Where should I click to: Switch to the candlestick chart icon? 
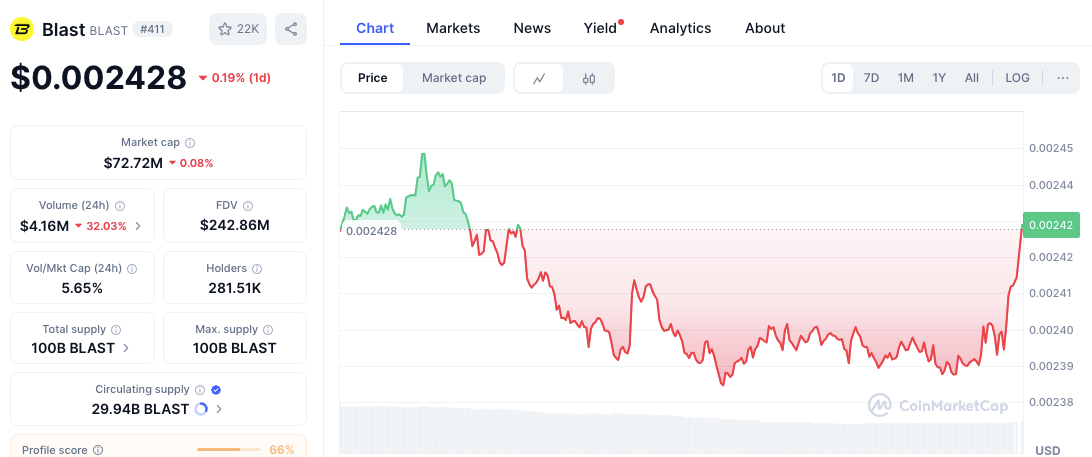point(589,78)
